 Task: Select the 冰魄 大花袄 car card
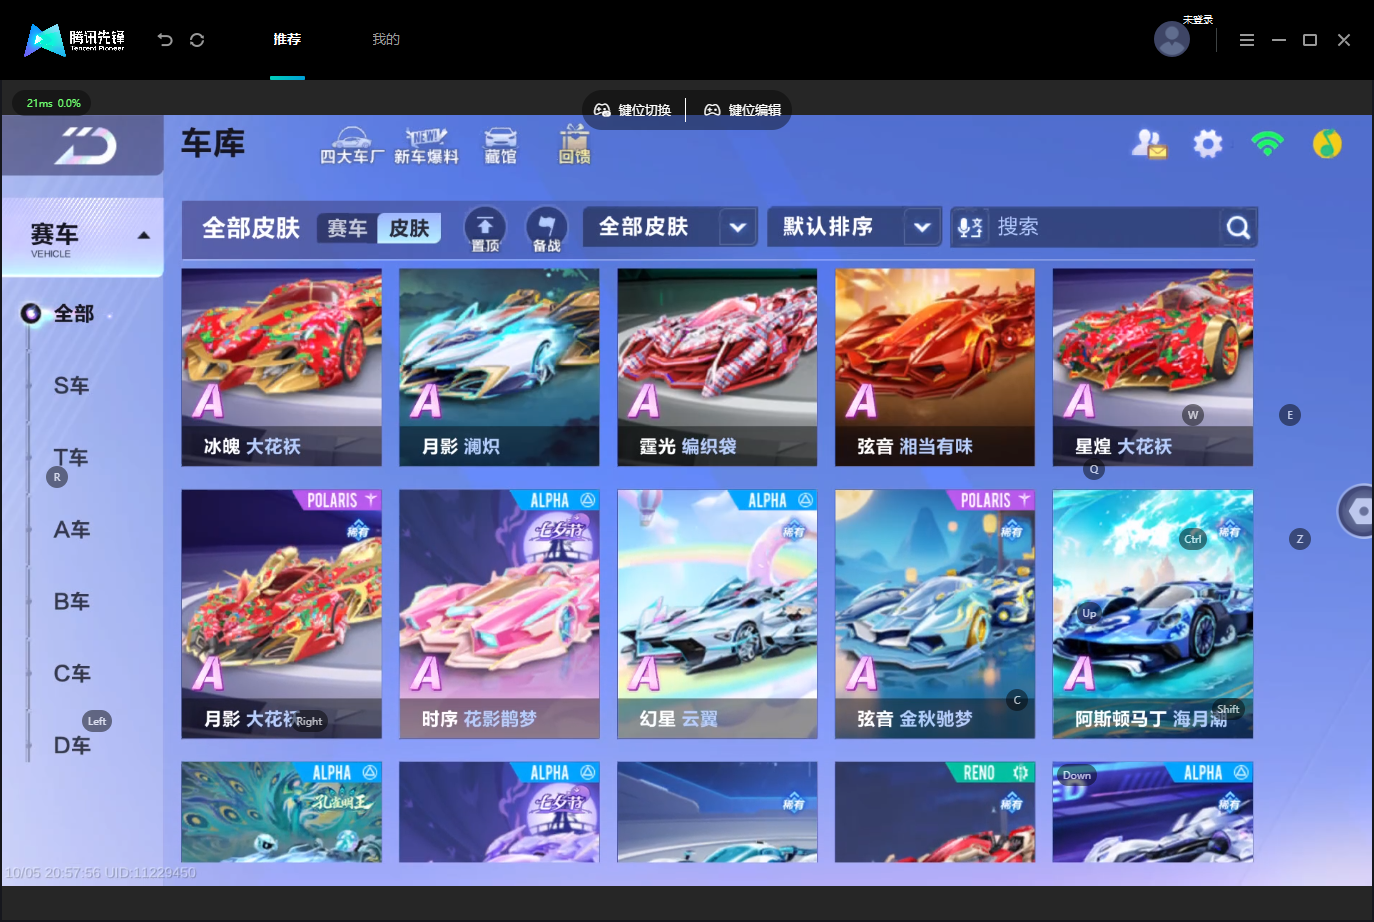point(282,367)
